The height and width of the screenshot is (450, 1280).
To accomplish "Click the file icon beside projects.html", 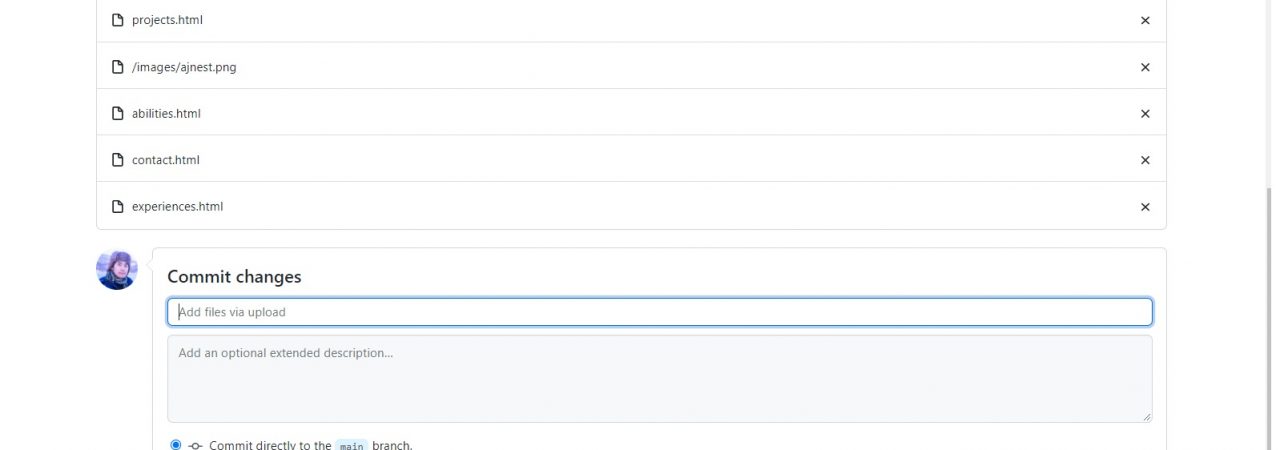I will [118, 20].
